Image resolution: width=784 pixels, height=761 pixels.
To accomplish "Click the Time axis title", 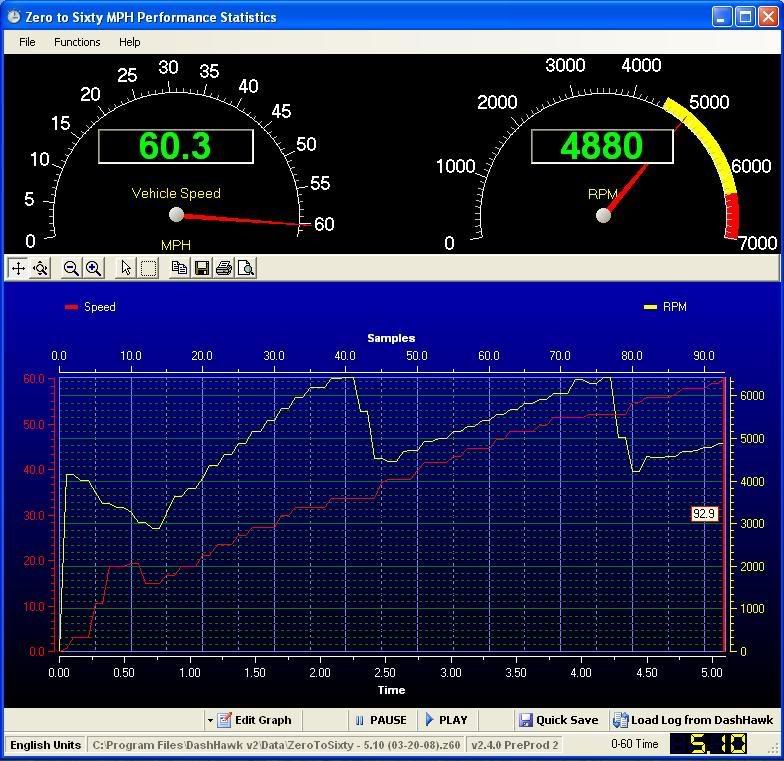I will (x=392, y=690).
